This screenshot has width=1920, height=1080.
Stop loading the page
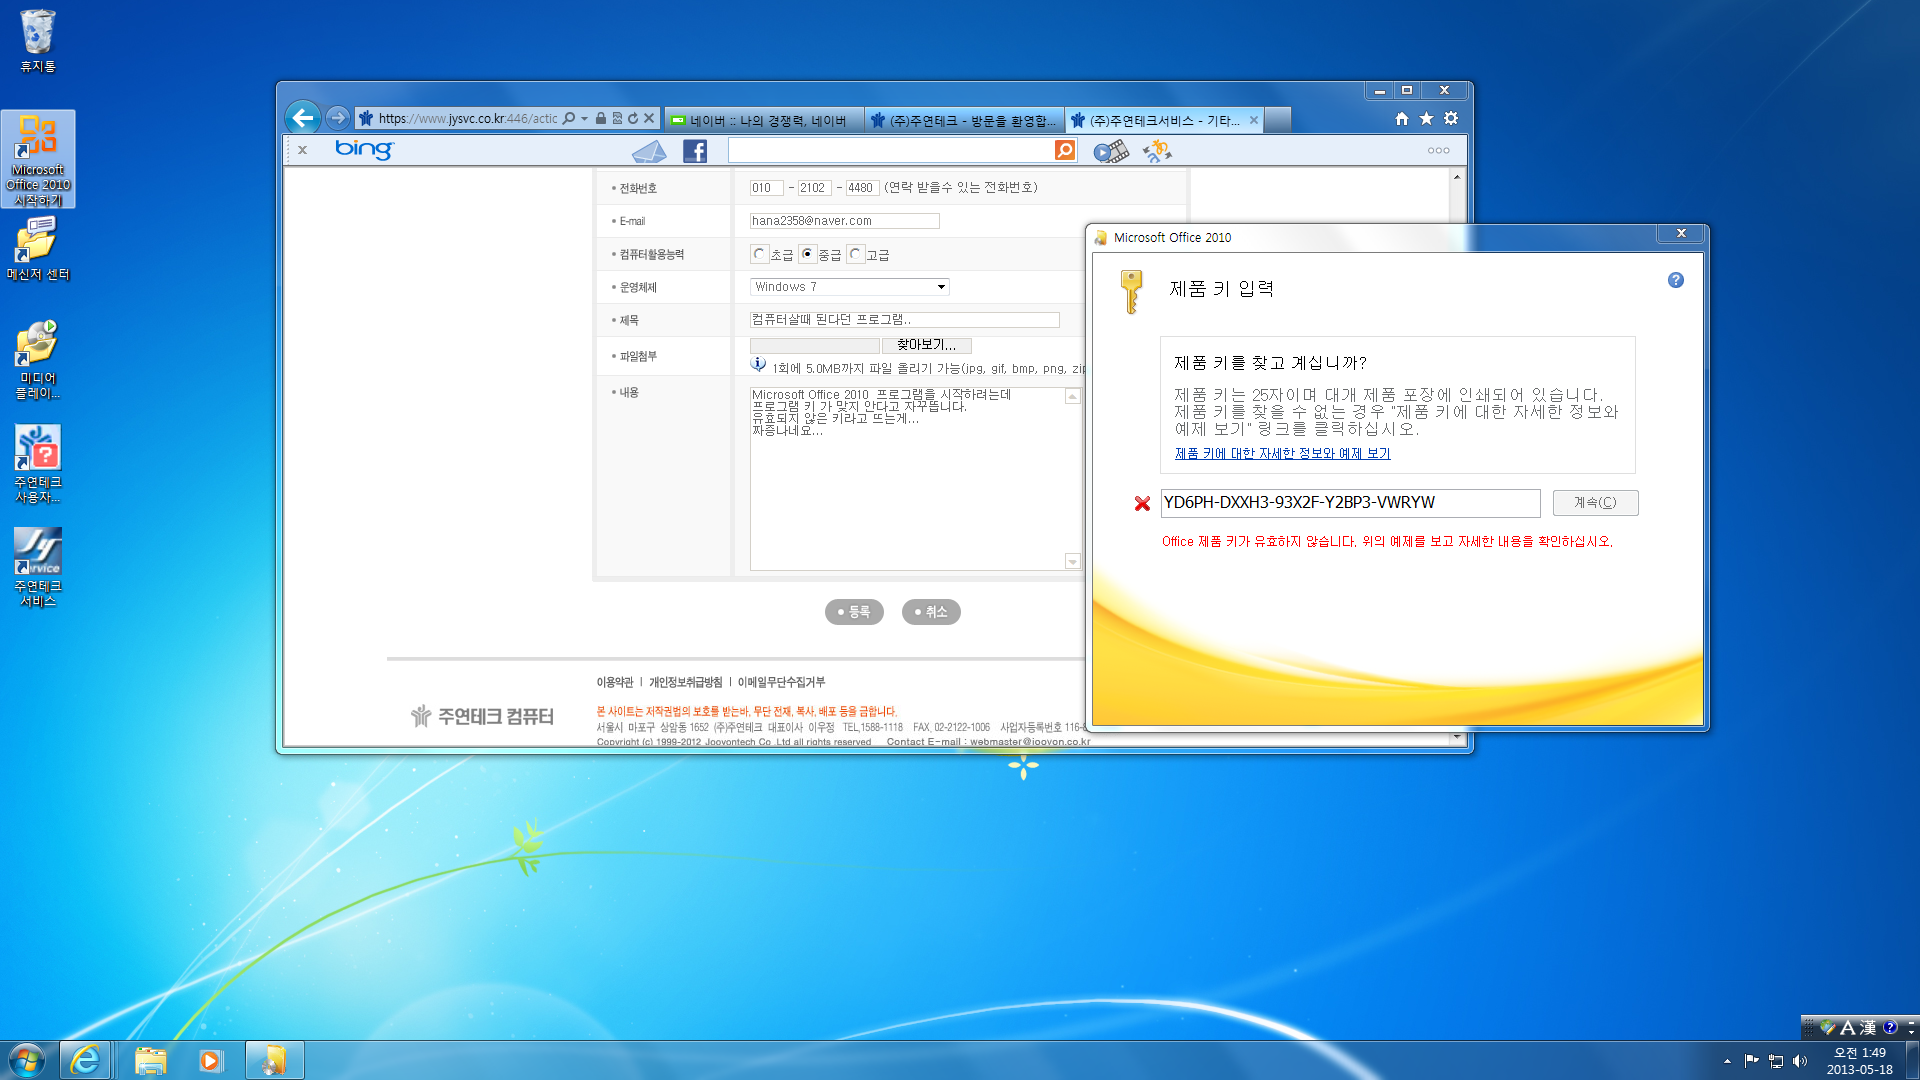(649, 118)
